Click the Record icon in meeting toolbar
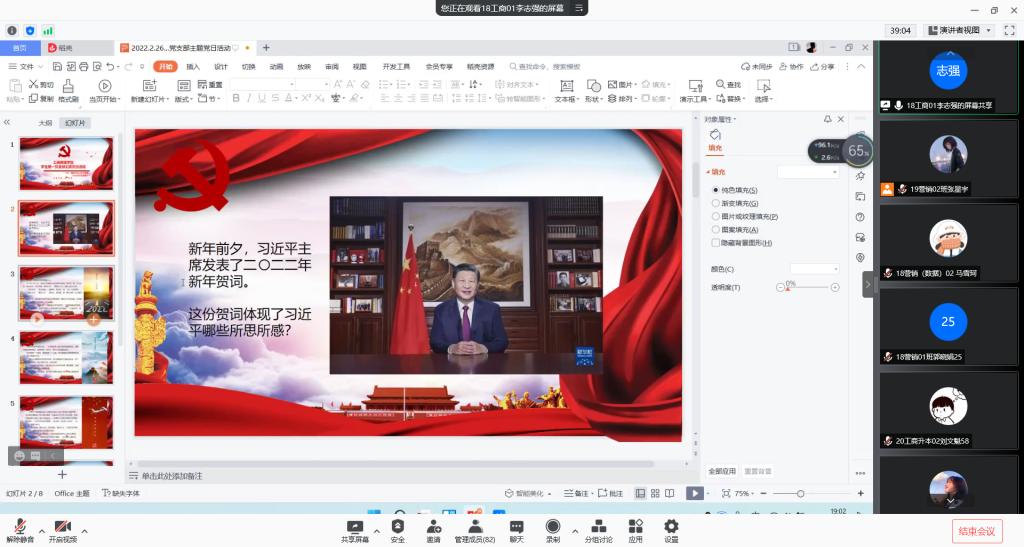Screen dimensions: 1024x547 [x=552, y=526]
